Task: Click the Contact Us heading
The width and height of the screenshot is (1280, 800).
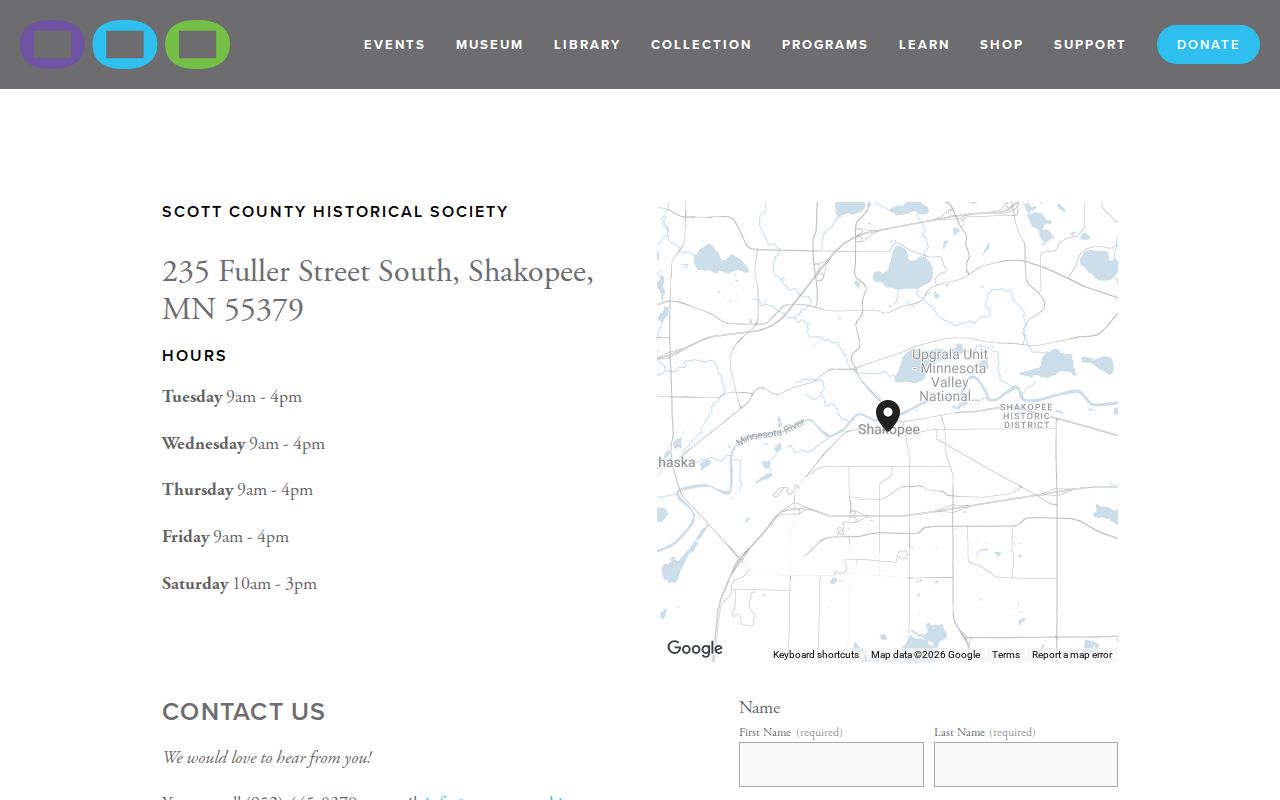Action: coord(243,712)
